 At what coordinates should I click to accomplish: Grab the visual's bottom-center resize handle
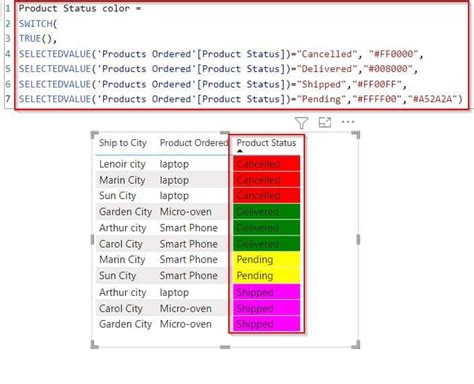pyautogui.click(x=225, y=347)
